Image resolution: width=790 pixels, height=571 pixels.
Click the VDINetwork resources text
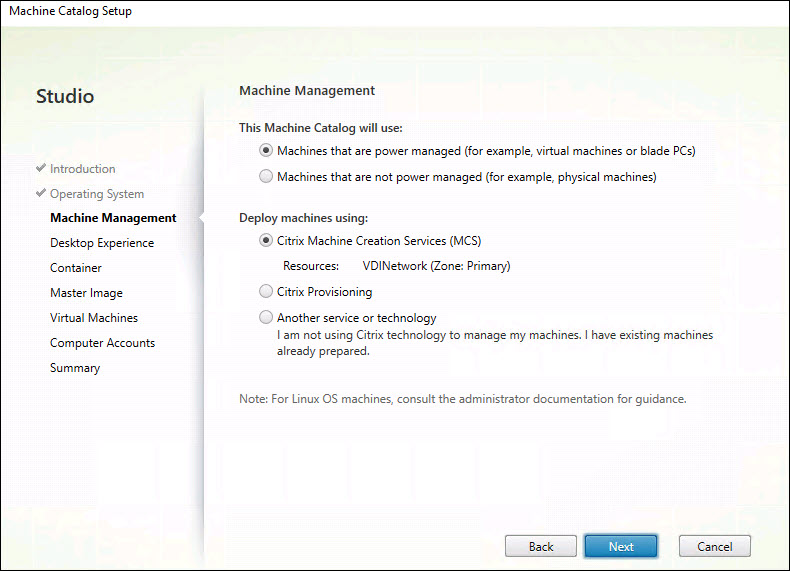point(436,267)
